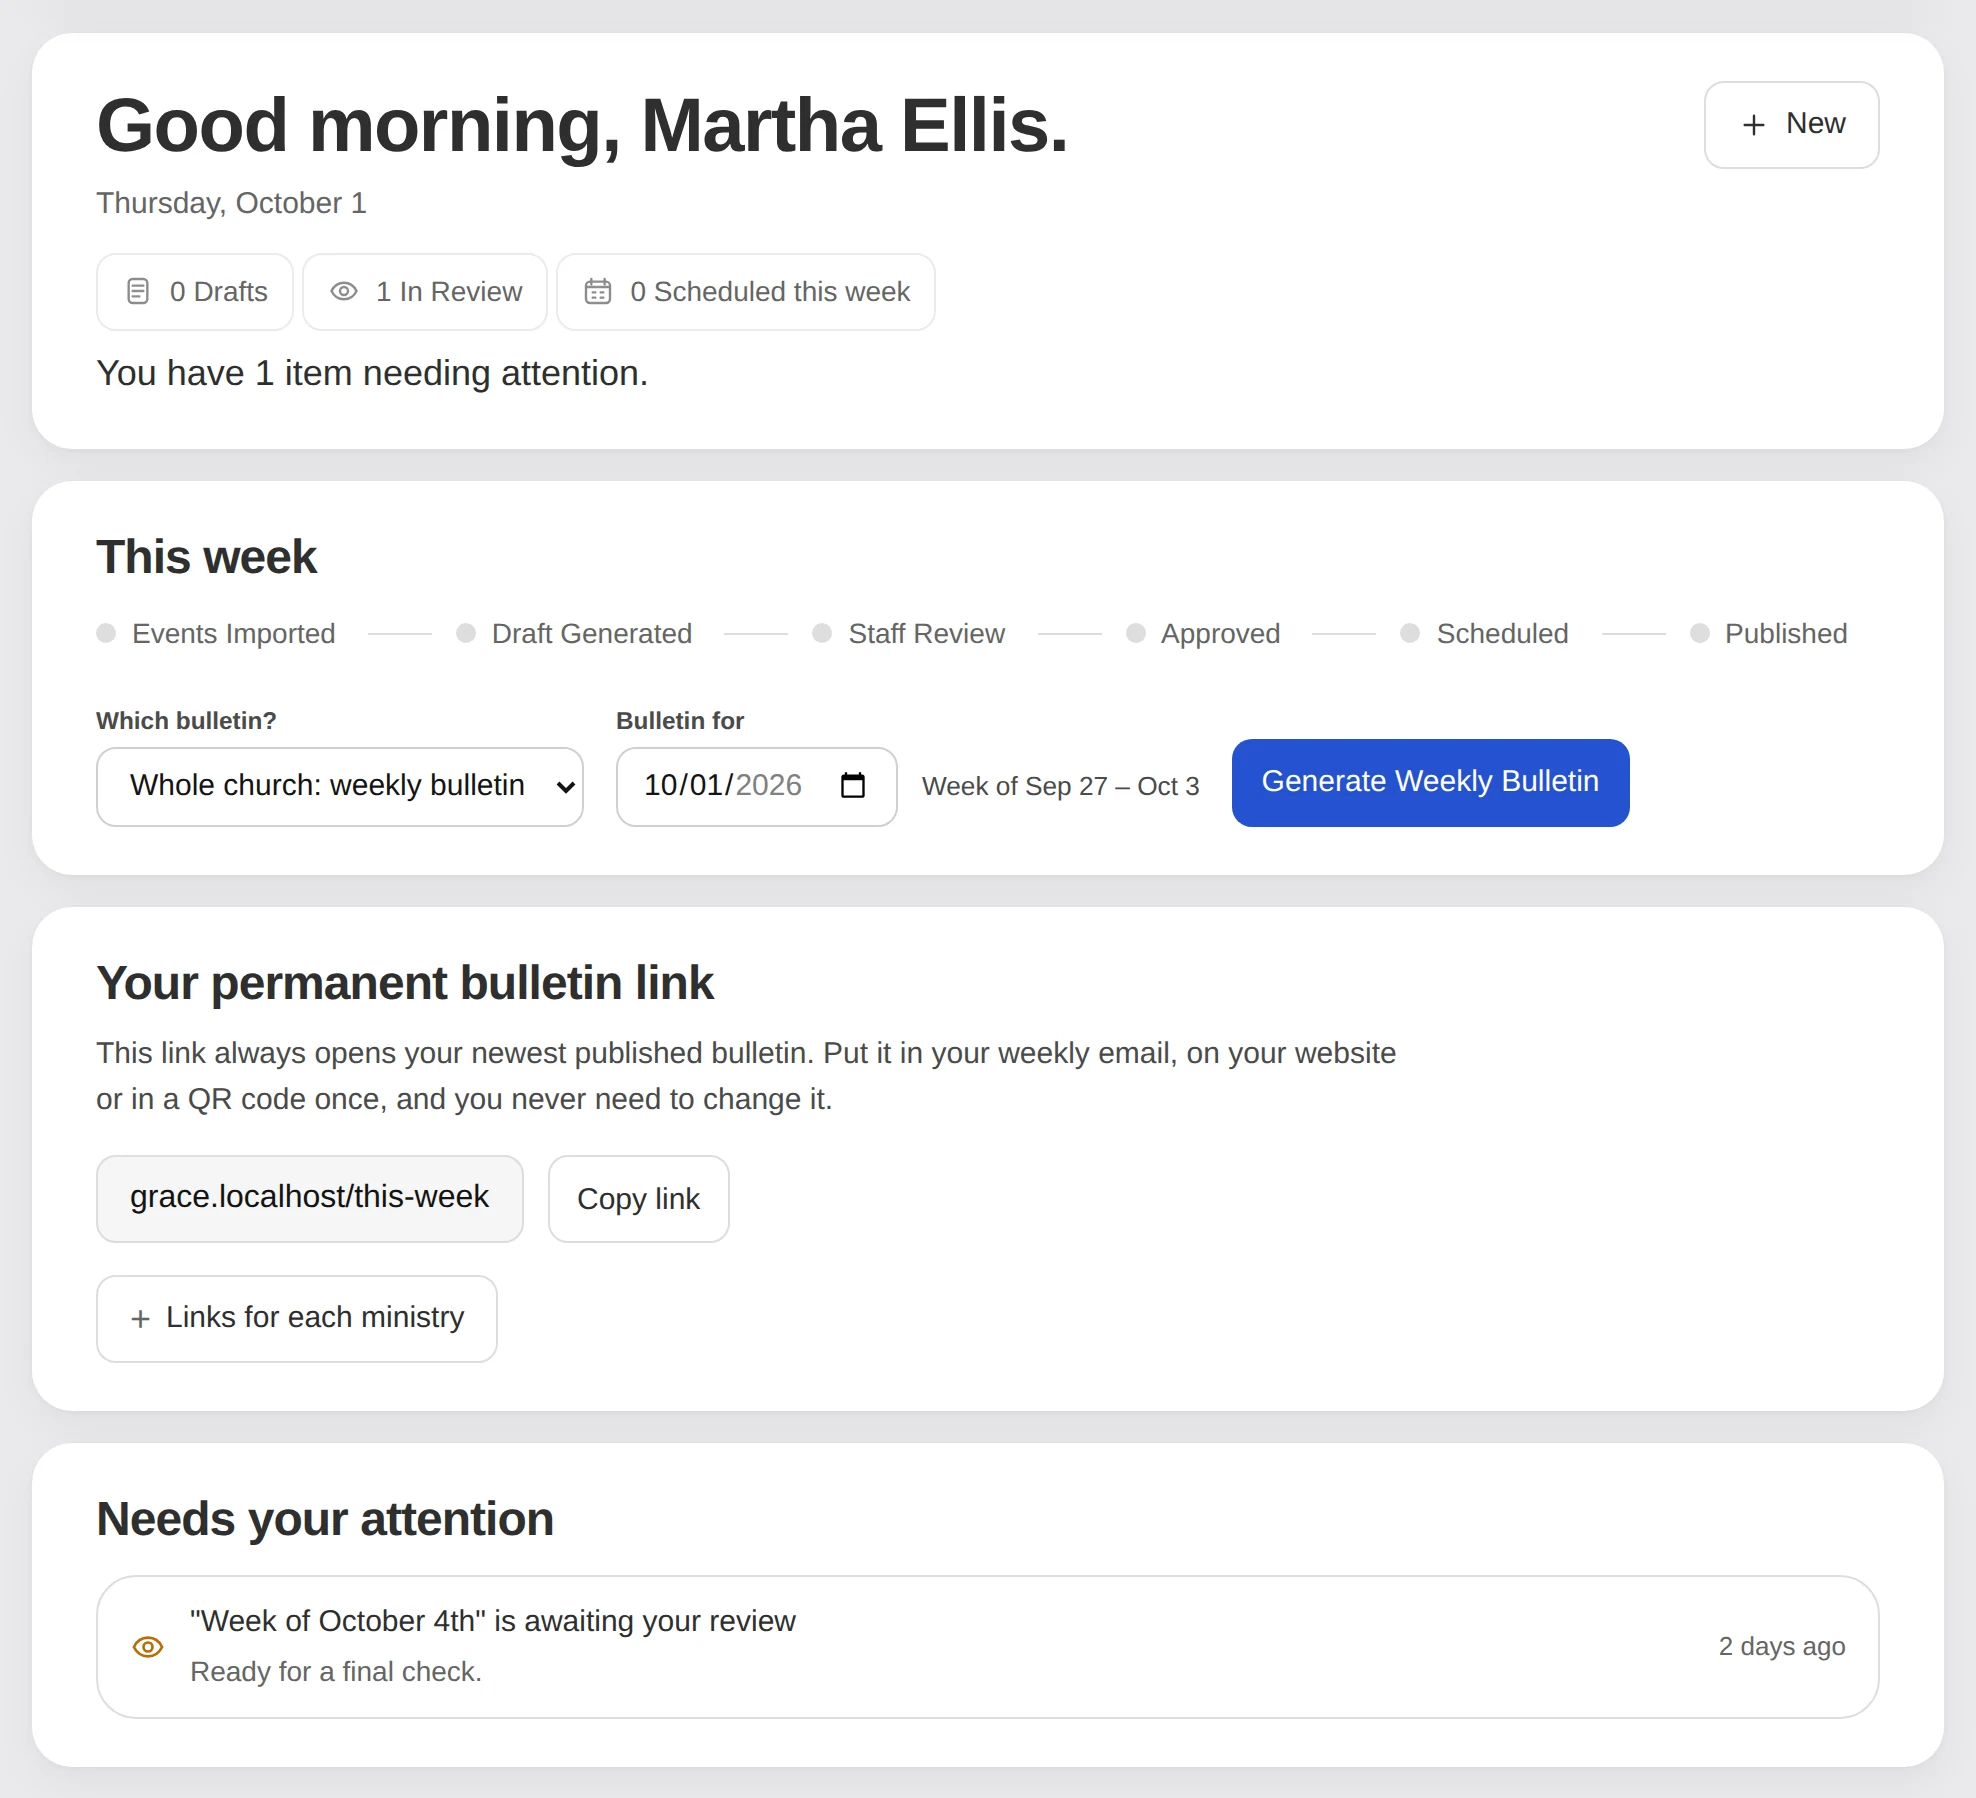Screen dimensions: 1976x1798
Task: Select the Scheduled progress step
Action: 1485,634
